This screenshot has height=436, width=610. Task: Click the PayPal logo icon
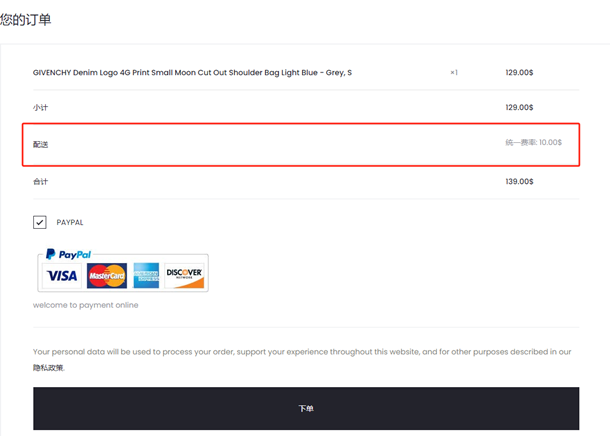tap(68, 254)
